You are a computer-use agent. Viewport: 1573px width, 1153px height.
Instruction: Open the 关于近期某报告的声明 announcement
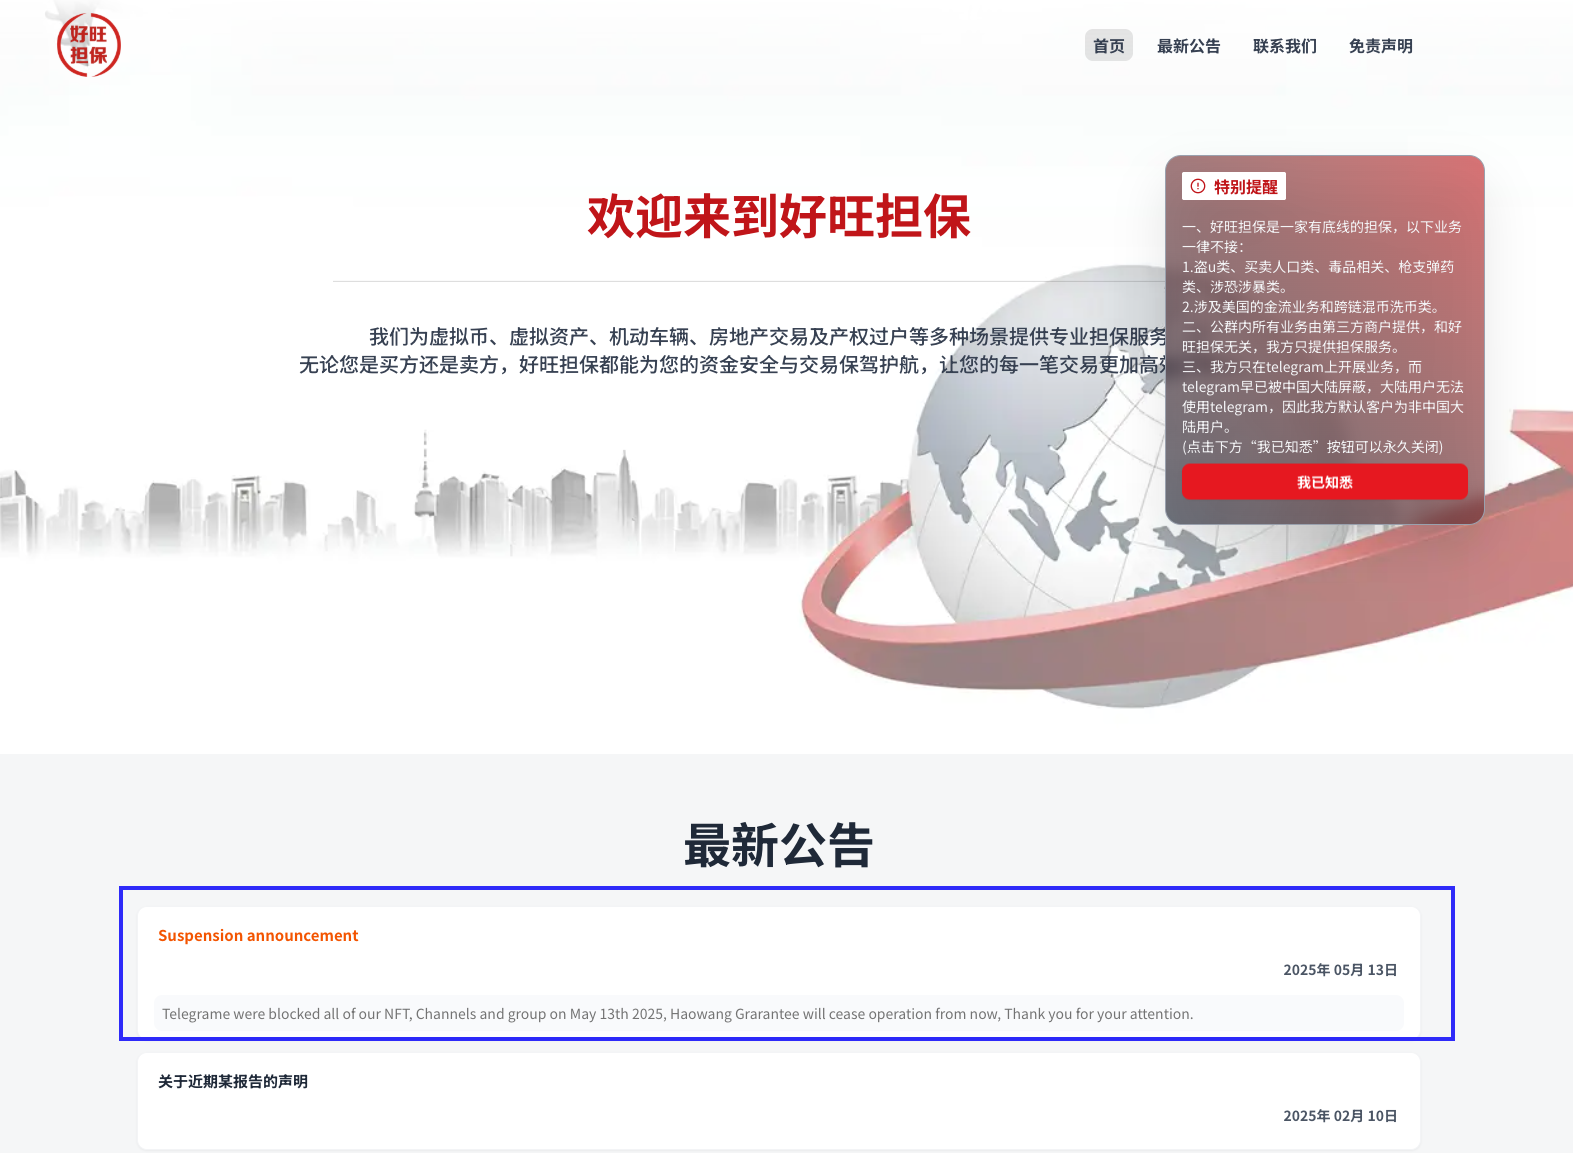[233, 1082]
